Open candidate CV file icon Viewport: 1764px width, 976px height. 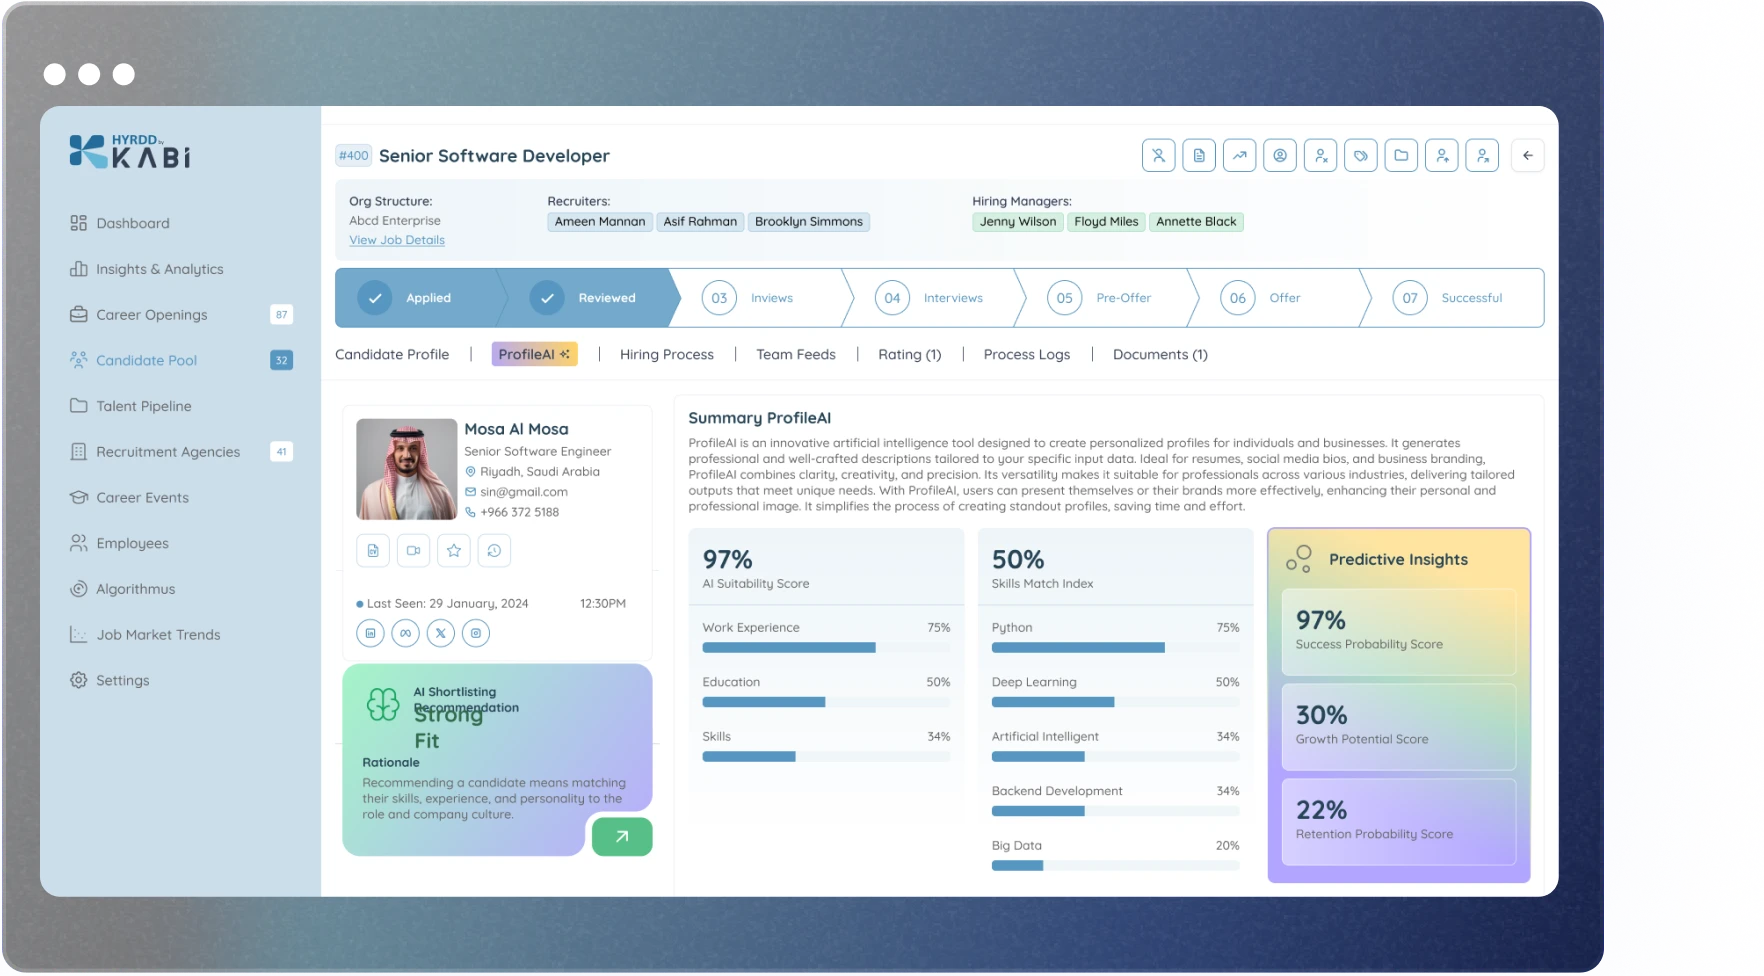(x=373, y=551)
